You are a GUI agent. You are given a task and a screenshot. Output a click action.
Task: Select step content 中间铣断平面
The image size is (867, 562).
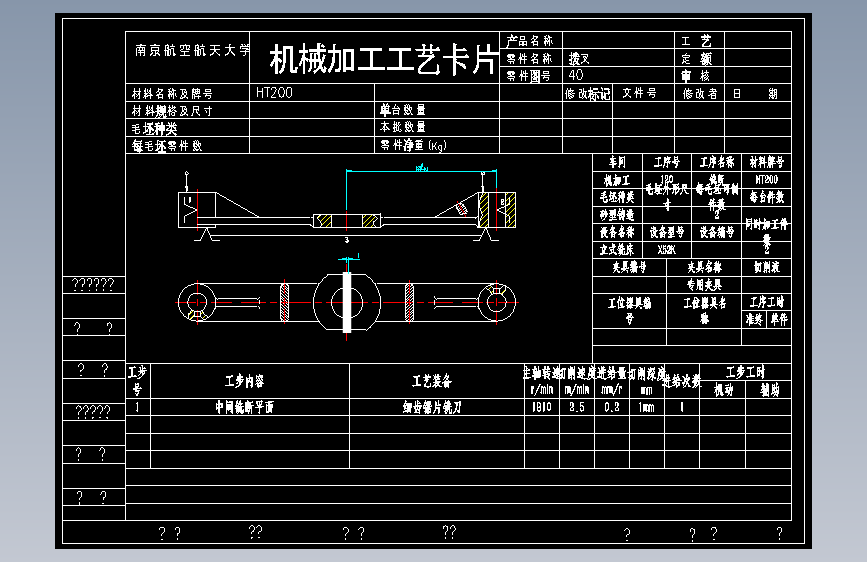click(x=244, y=407)
